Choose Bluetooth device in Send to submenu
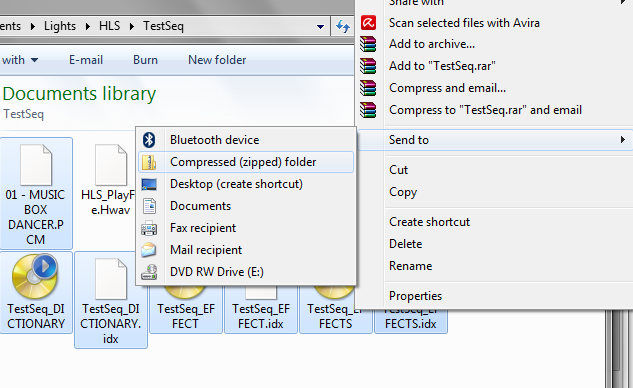Screen dimensions: 633x388 (x=246, y=140)
